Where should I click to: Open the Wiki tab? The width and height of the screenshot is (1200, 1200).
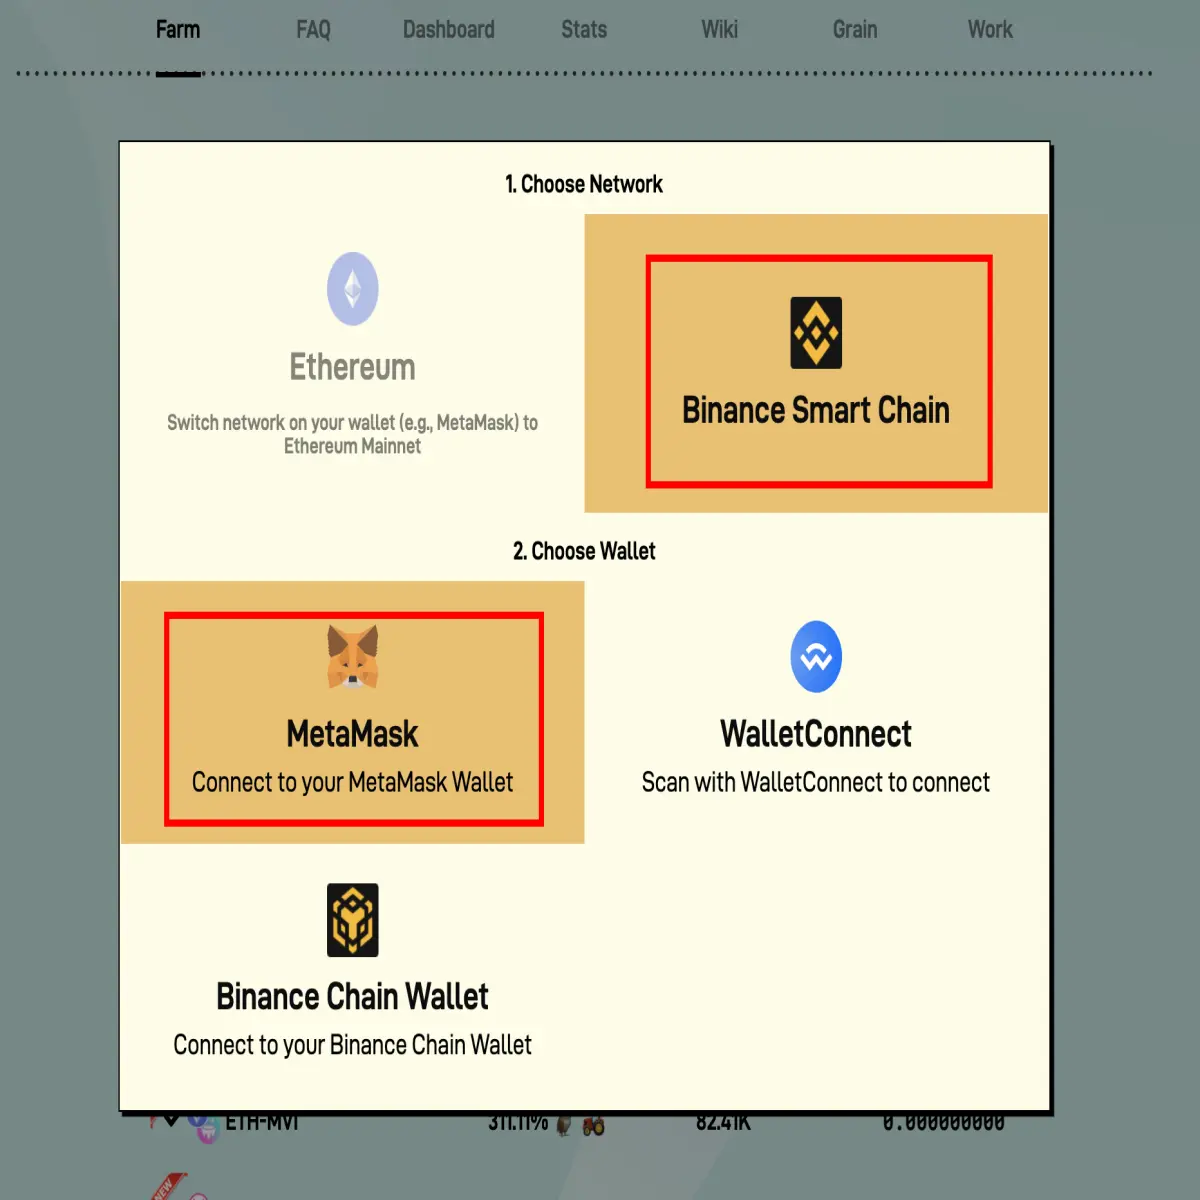tap(719, 30)
